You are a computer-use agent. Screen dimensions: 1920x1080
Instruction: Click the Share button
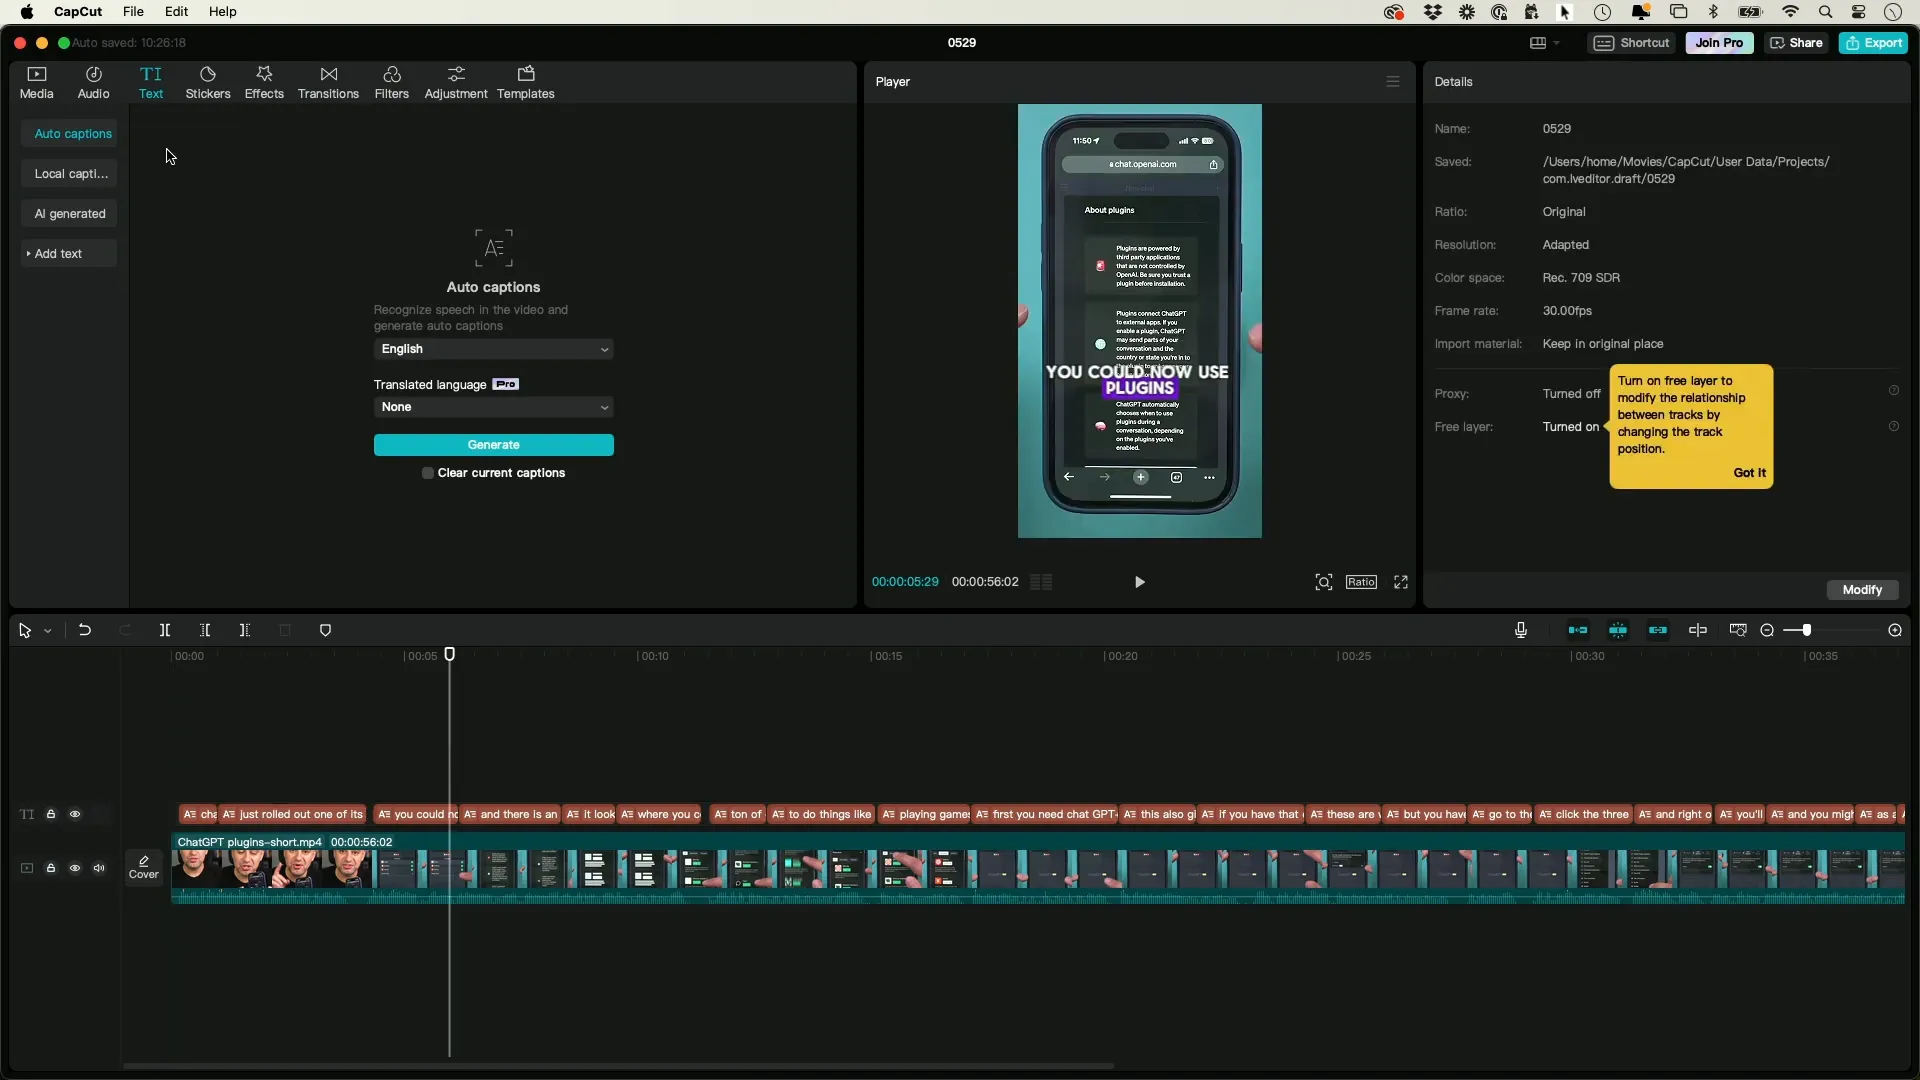[1797, 43]
